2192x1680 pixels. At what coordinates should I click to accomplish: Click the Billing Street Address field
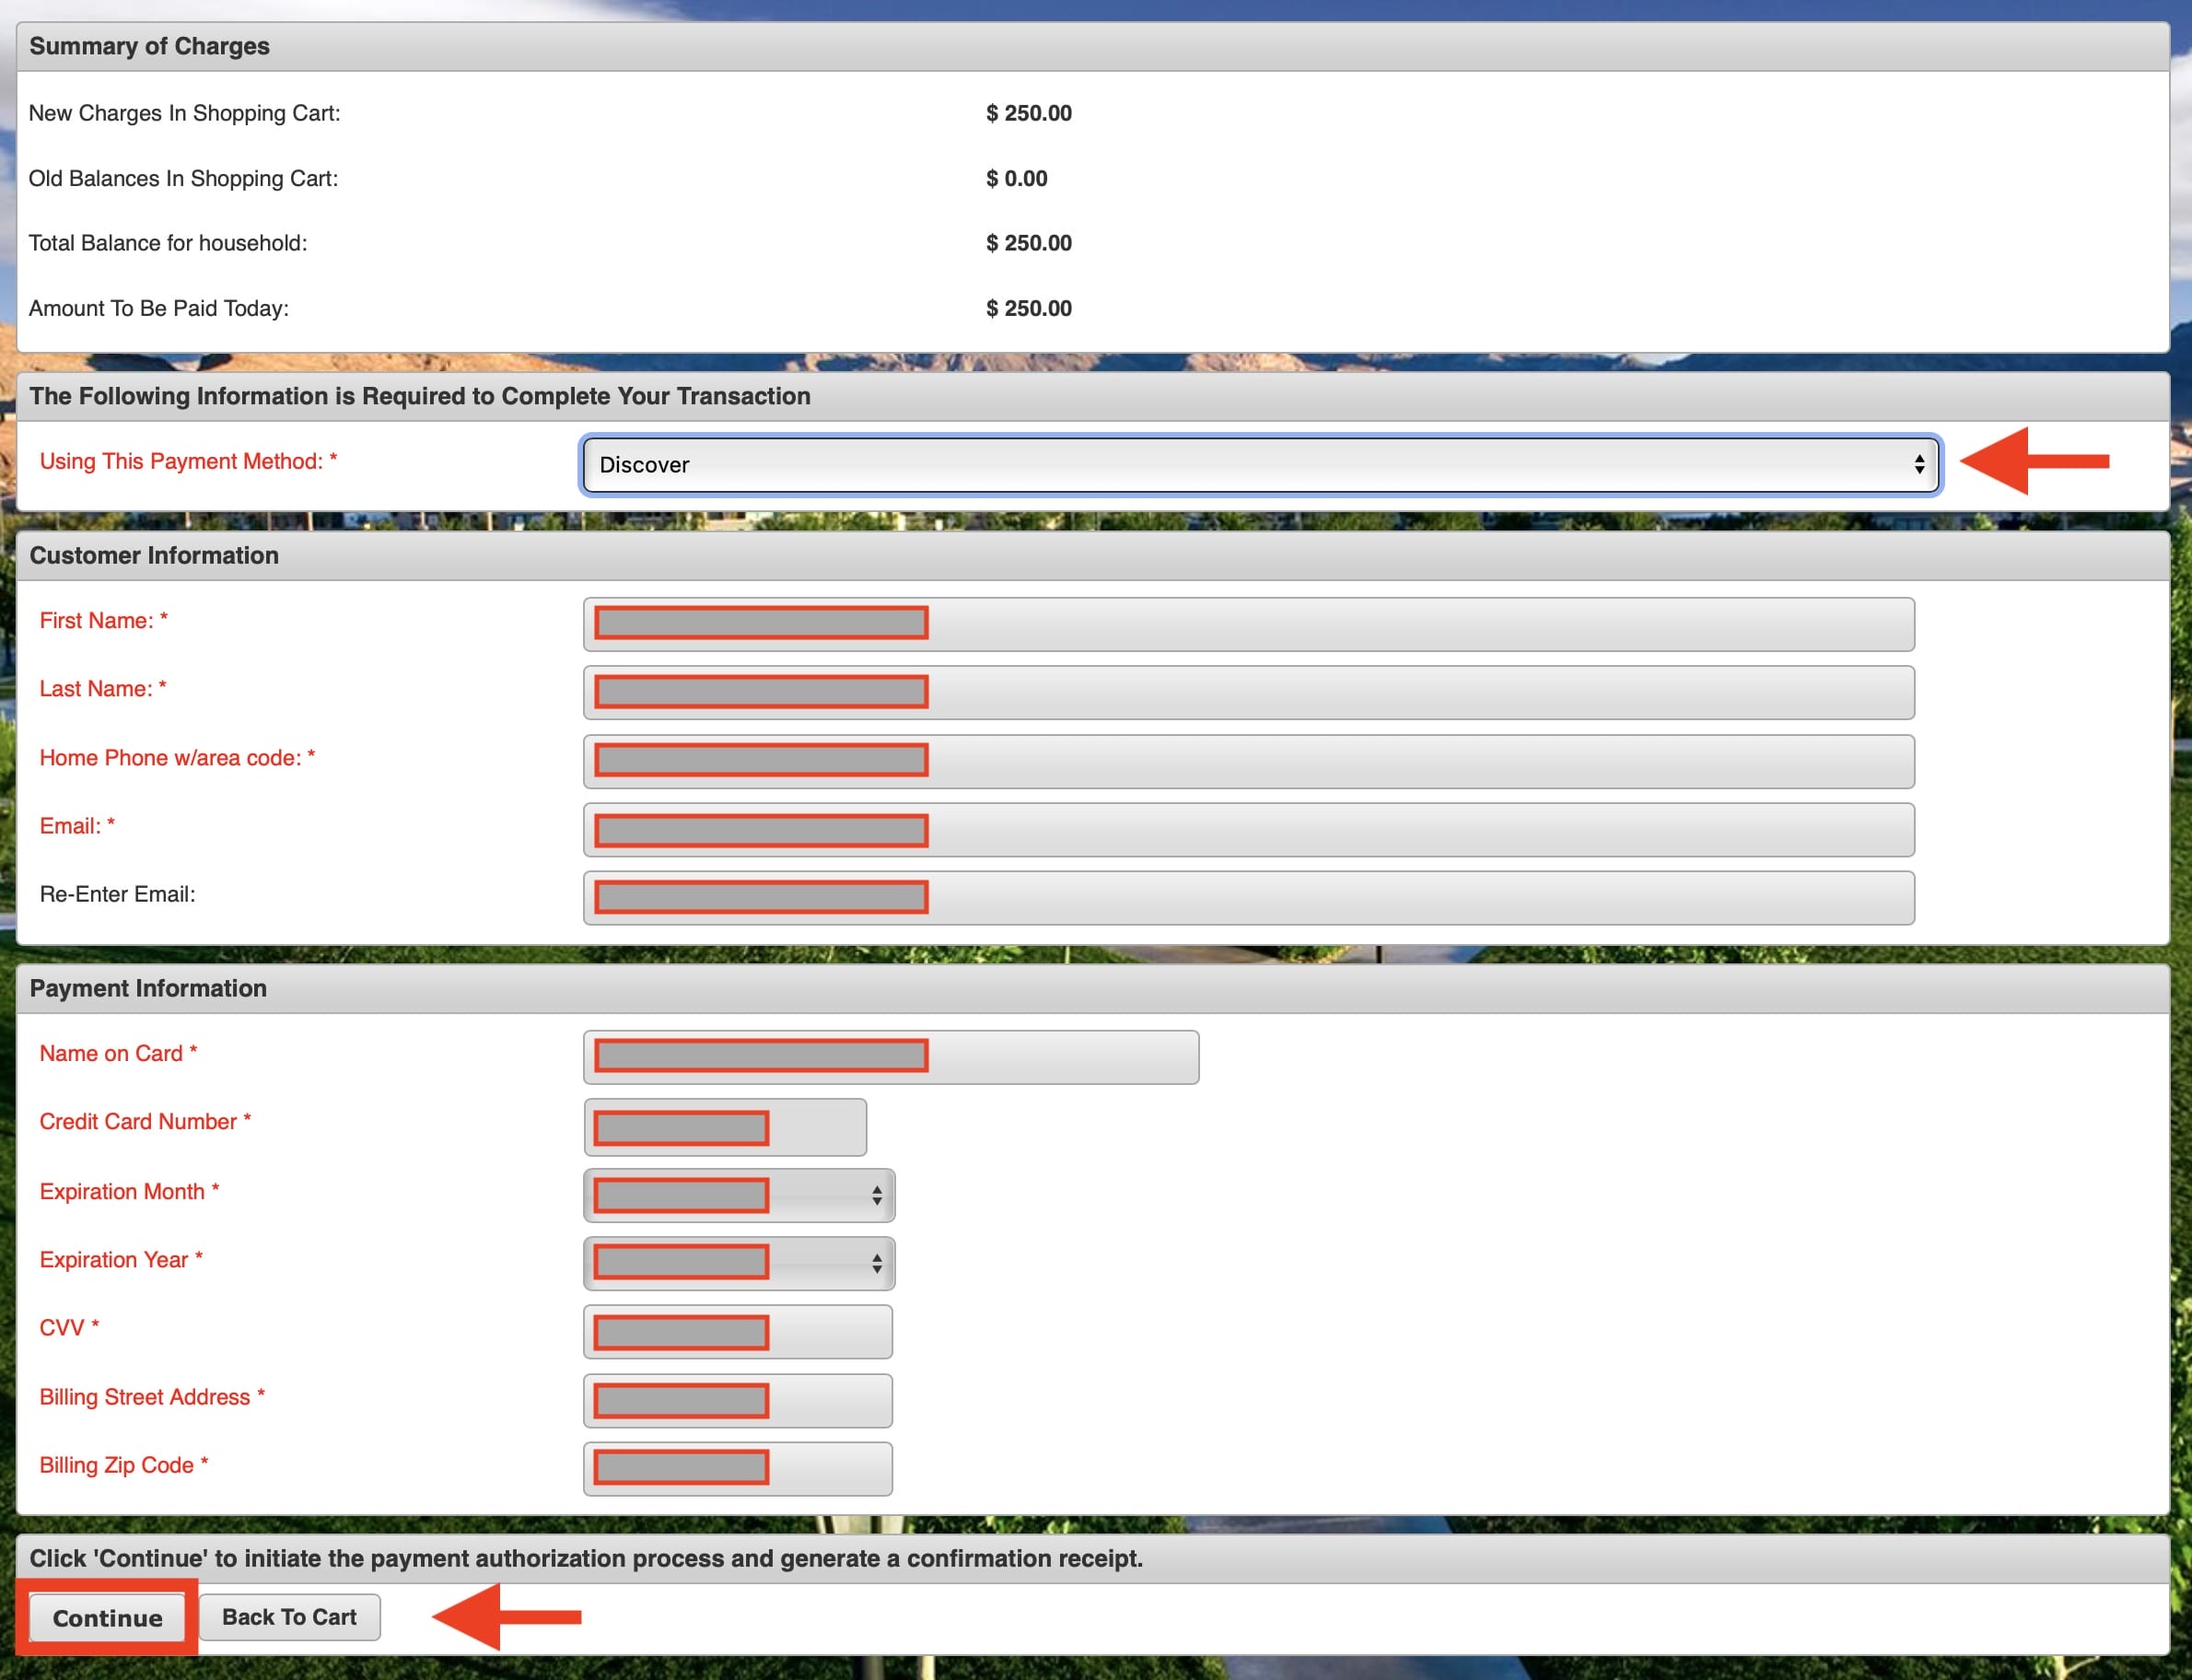coord(737,1400)
